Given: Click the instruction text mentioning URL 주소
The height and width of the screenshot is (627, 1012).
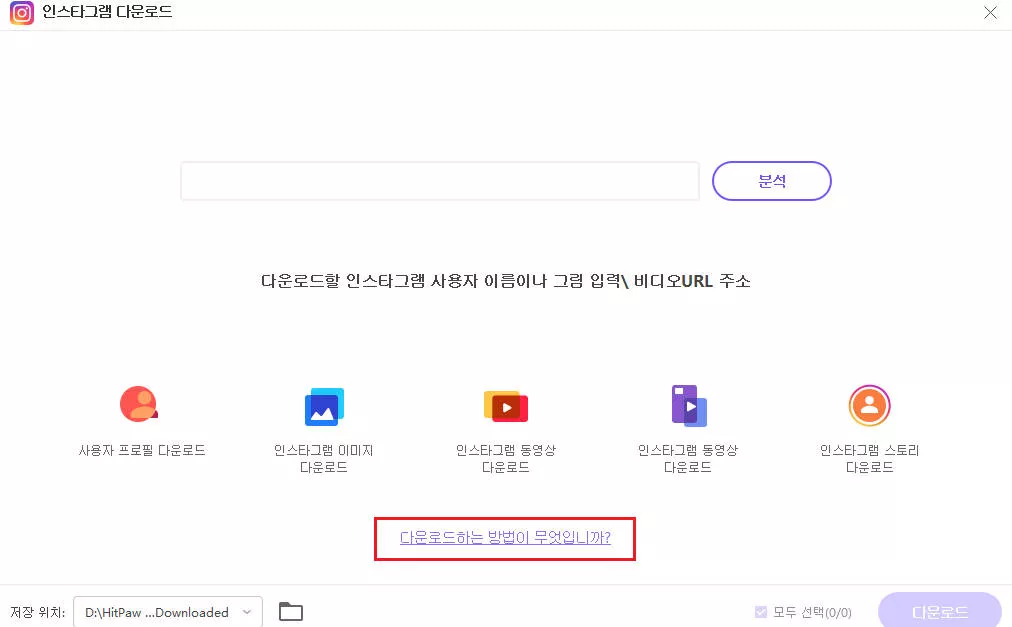Looking at the screenshot, I should tap(505, 281).
